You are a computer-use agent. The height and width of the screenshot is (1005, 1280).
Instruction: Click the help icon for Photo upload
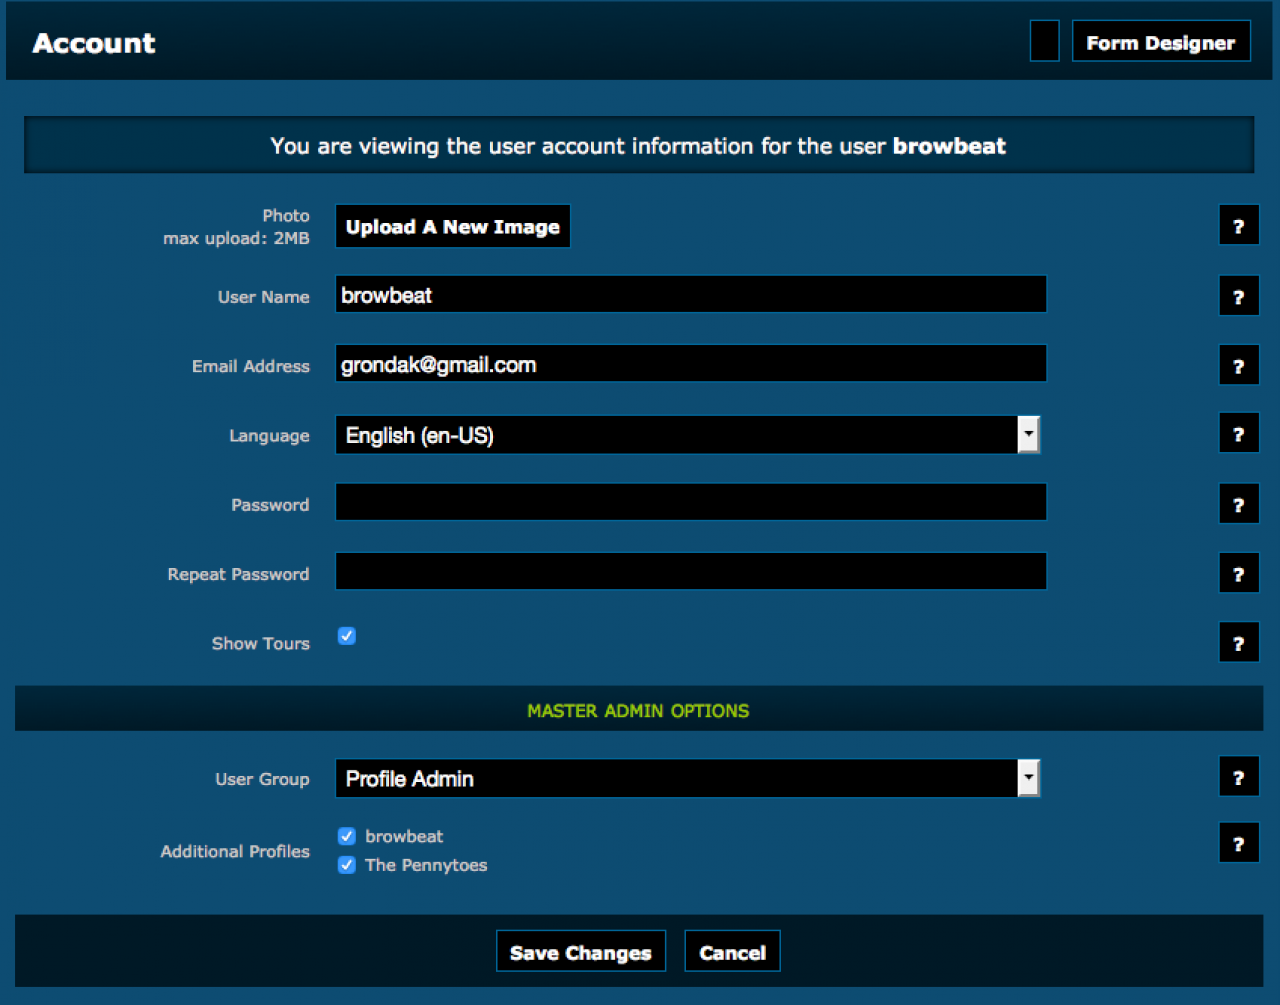tap(1238, 226)
